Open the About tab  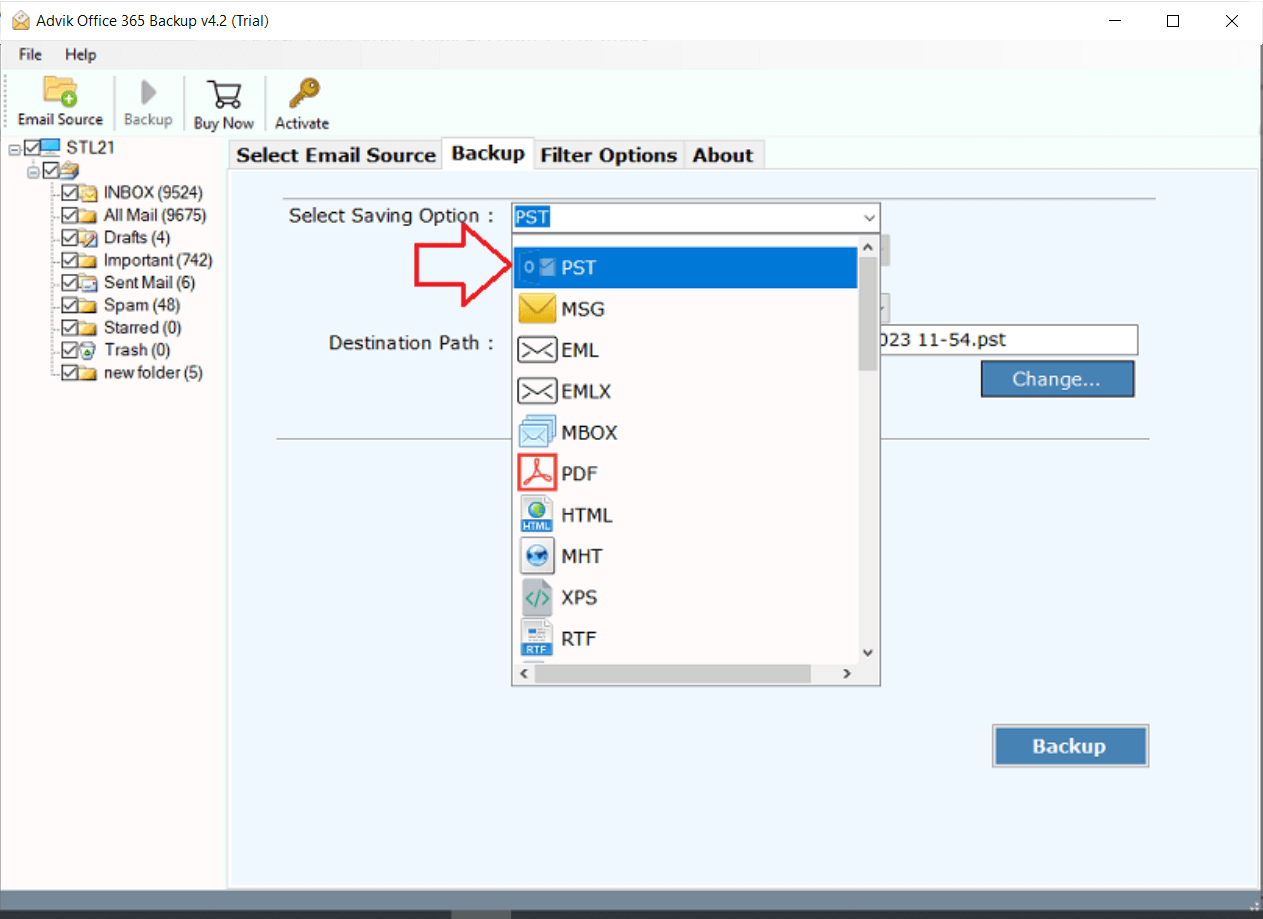coord(723,155)
